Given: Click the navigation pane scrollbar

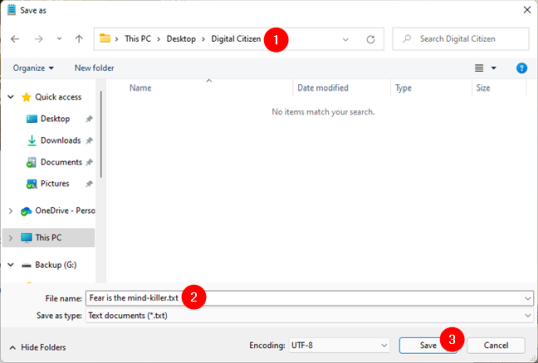Looking at the screenshot, I should coord(101,134).
